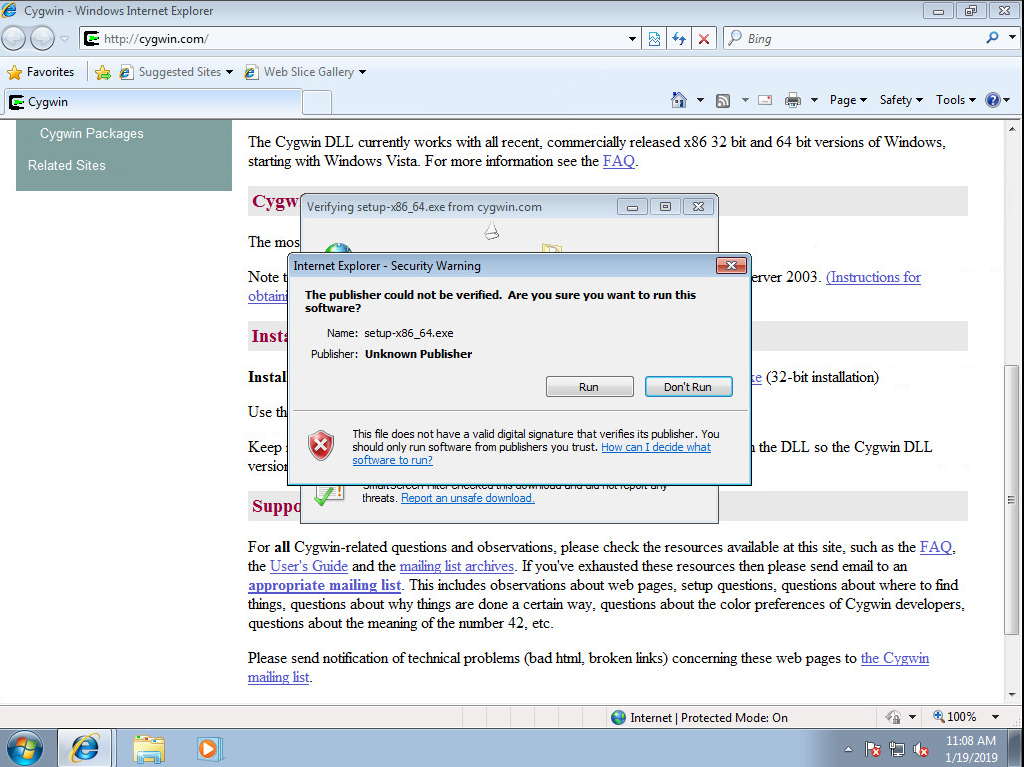
Task: Click the scrollbar down arrow
Action: (1012, 694)
